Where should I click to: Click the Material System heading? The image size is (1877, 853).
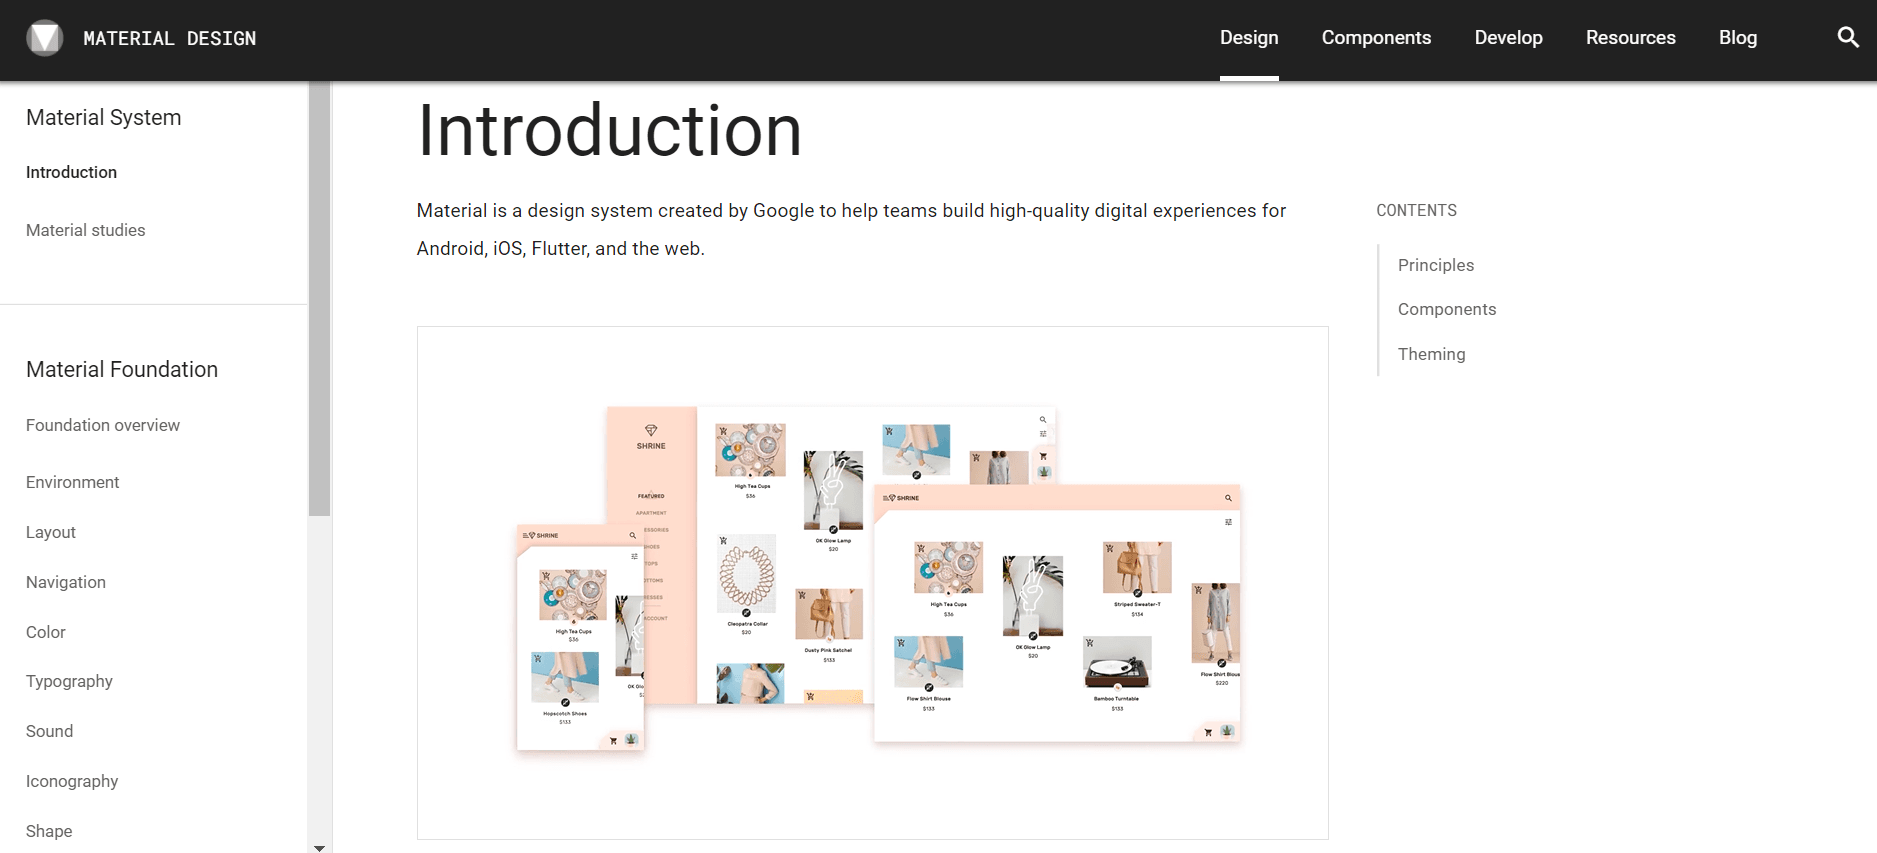[104, 117]
